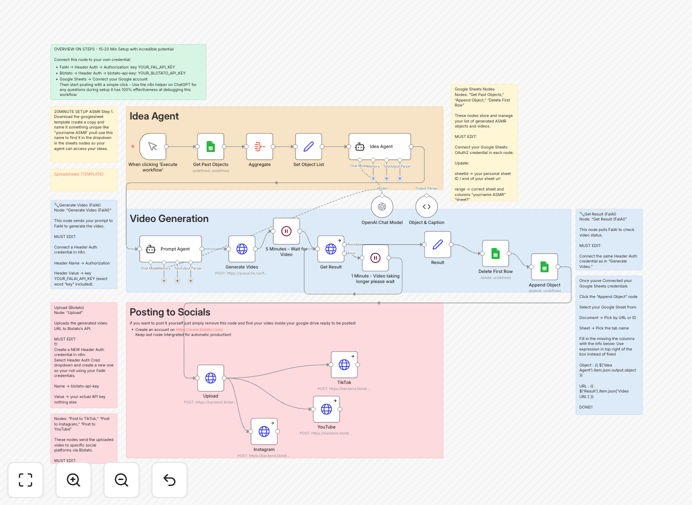Select the Idea Agent node

pyautogui.click(x=380, y=147)
